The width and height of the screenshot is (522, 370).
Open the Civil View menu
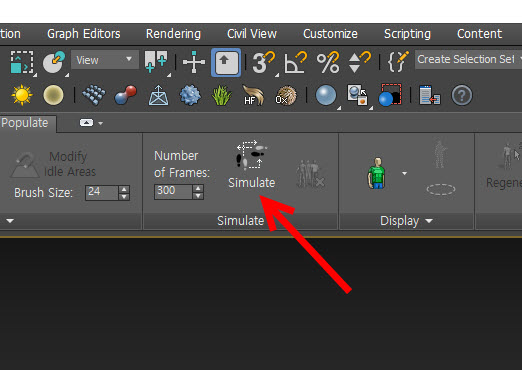[x=252, y=34]
